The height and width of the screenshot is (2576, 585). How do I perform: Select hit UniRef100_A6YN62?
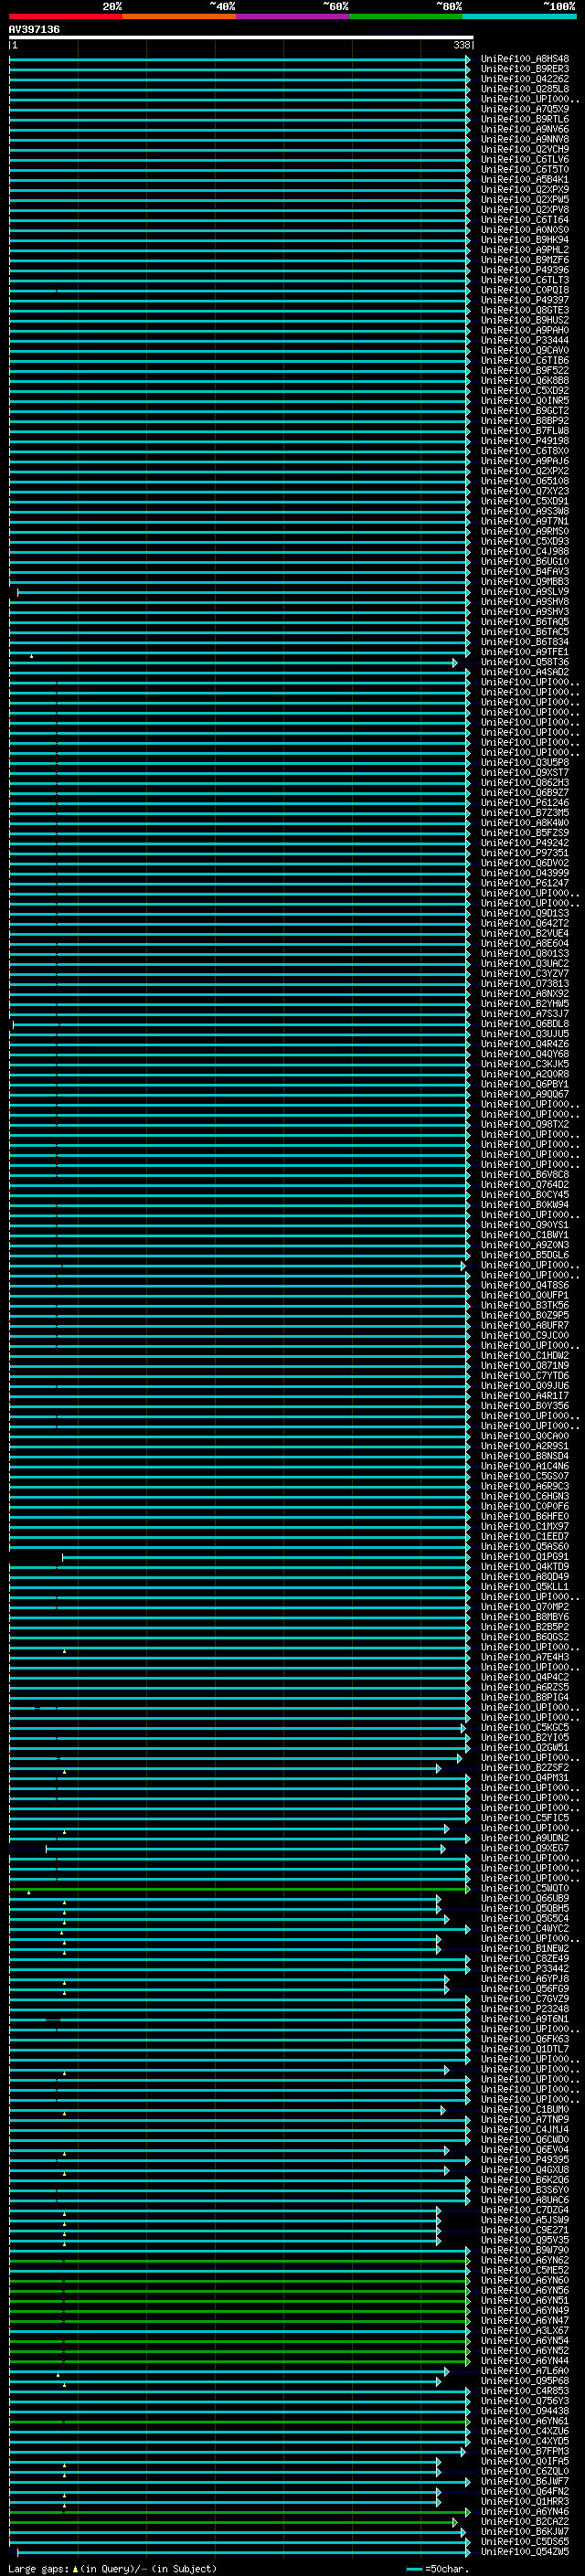click(x=525, y=2260)
